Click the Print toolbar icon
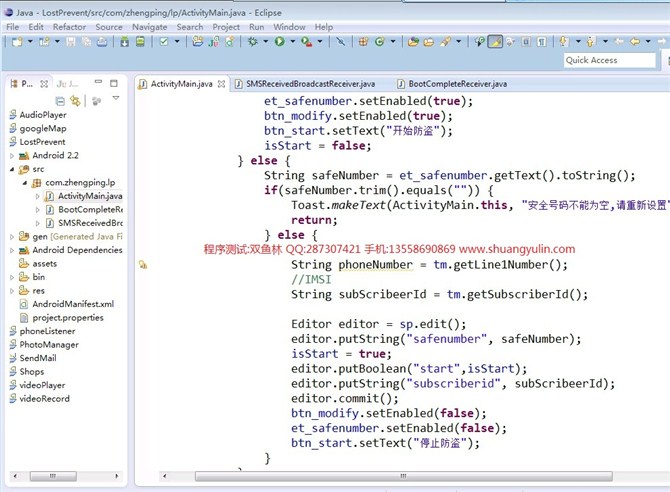 [102, 41]
